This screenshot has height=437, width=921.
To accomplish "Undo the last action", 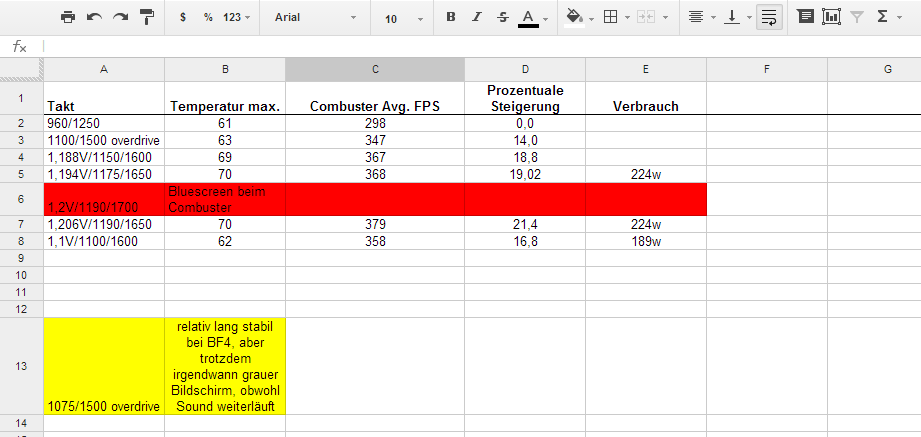I will (x=94, y=17).
